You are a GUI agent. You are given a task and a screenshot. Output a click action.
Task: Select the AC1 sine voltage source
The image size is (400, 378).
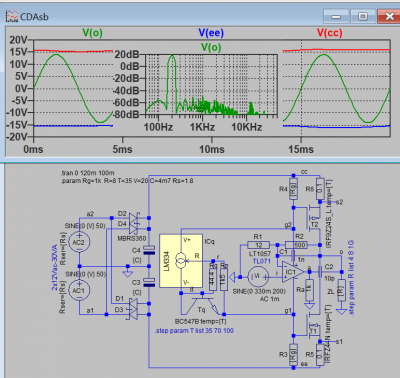coord(79,291)
